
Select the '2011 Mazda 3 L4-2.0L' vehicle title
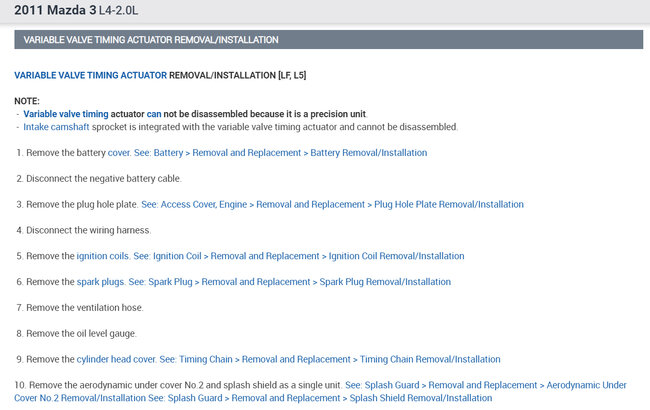pyautogui.click(x=76, y=10)
